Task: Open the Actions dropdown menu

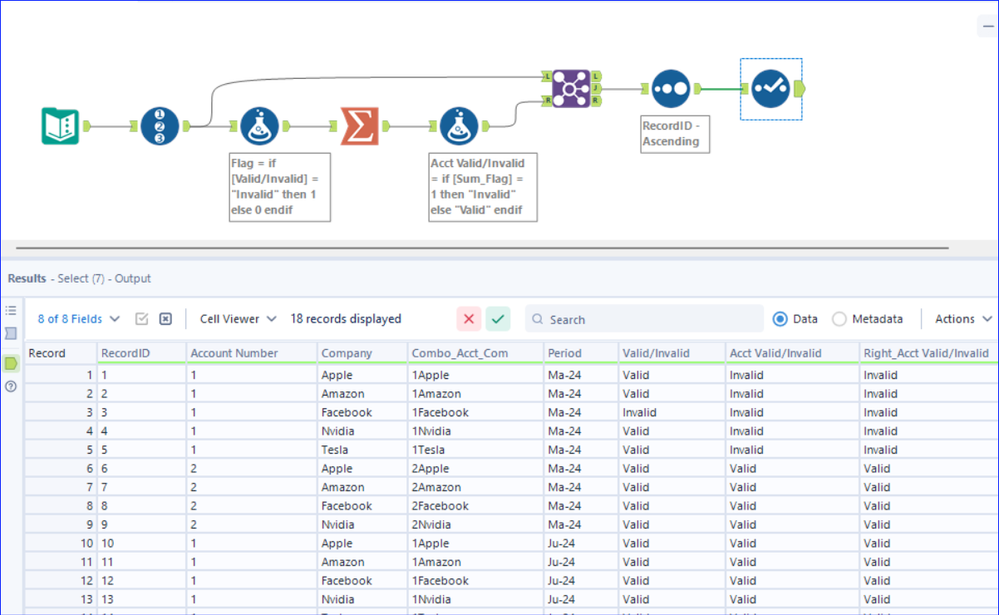Action: 963,319
